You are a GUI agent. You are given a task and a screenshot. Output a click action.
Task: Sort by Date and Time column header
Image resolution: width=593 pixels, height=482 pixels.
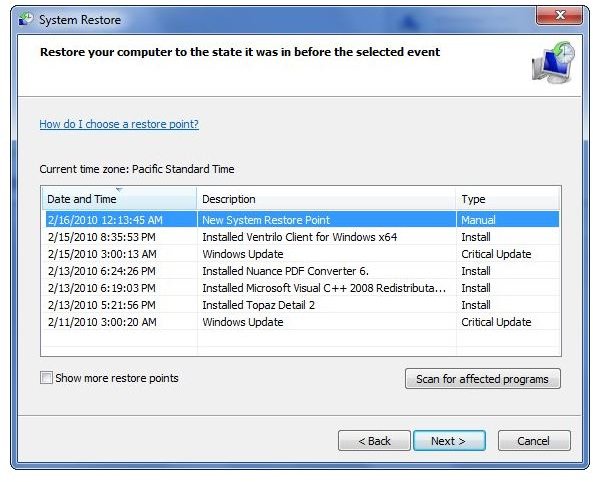(119, 199)
